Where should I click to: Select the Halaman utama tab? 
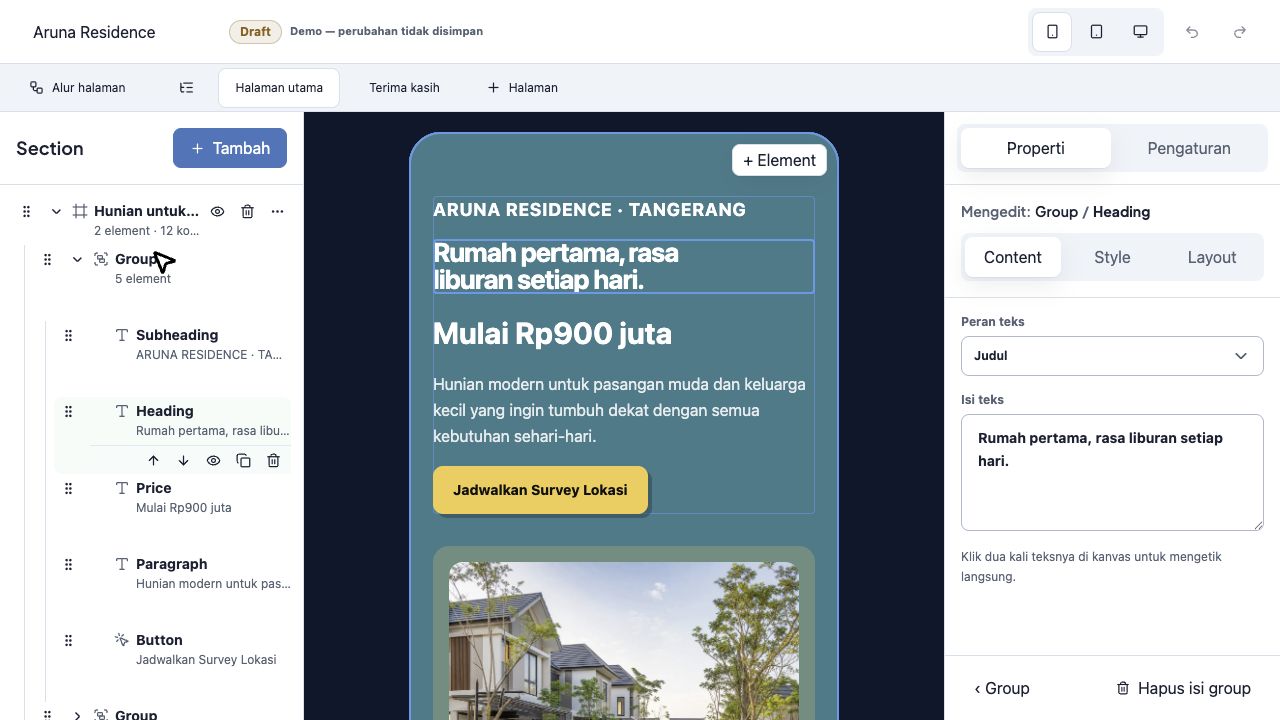tap(279, 88)
